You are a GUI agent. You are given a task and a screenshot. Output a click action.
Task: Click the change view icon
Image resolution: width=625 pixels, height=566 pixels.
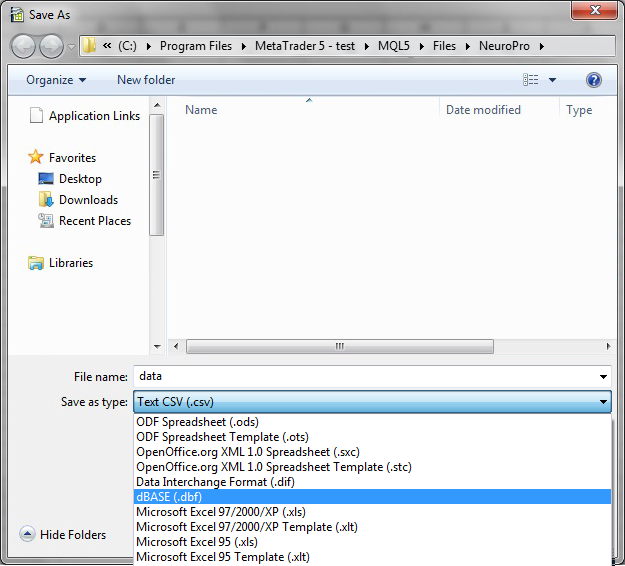point(531,80)
